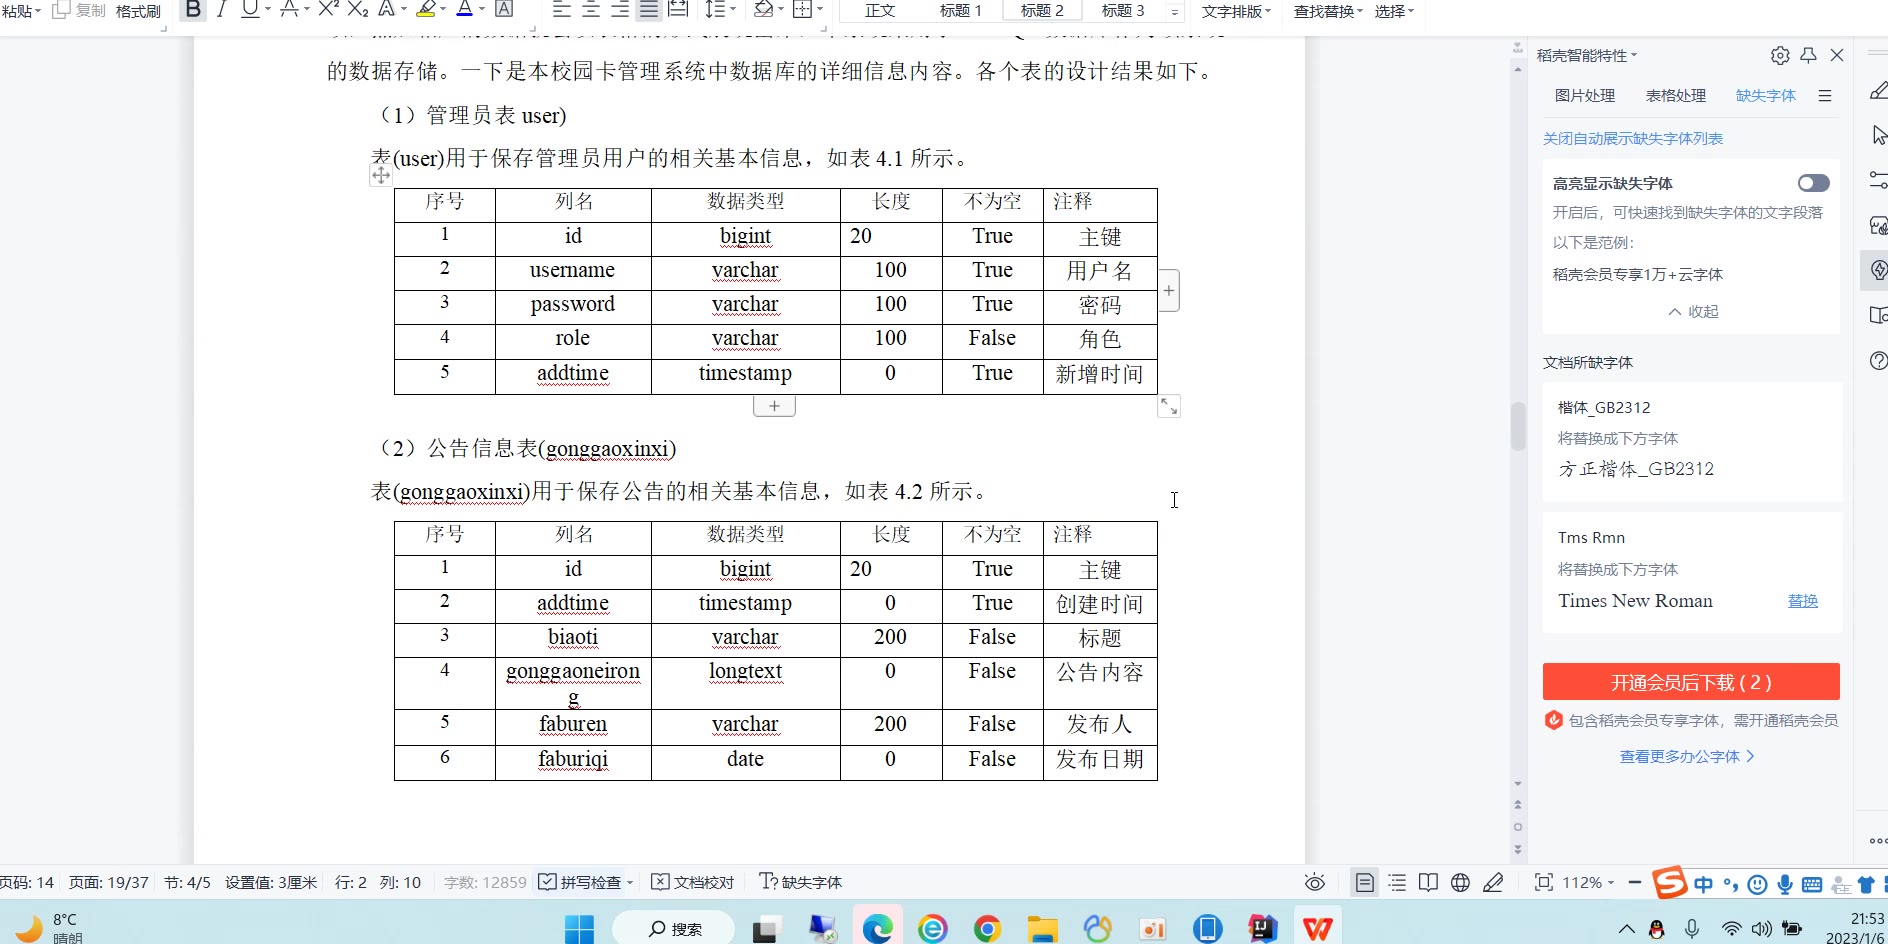Center align text
Image resolution: width=1888 pixels, height=944 pixels.
(x=591, y=10)
